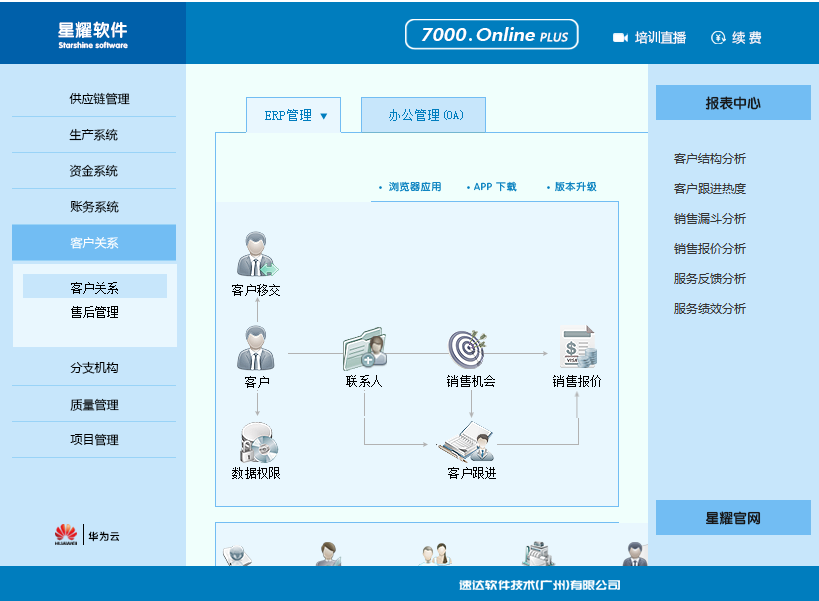This screenshot has height=601, width=819.
Task: Open 分支机构 in the sidebar
Action: 94,368
